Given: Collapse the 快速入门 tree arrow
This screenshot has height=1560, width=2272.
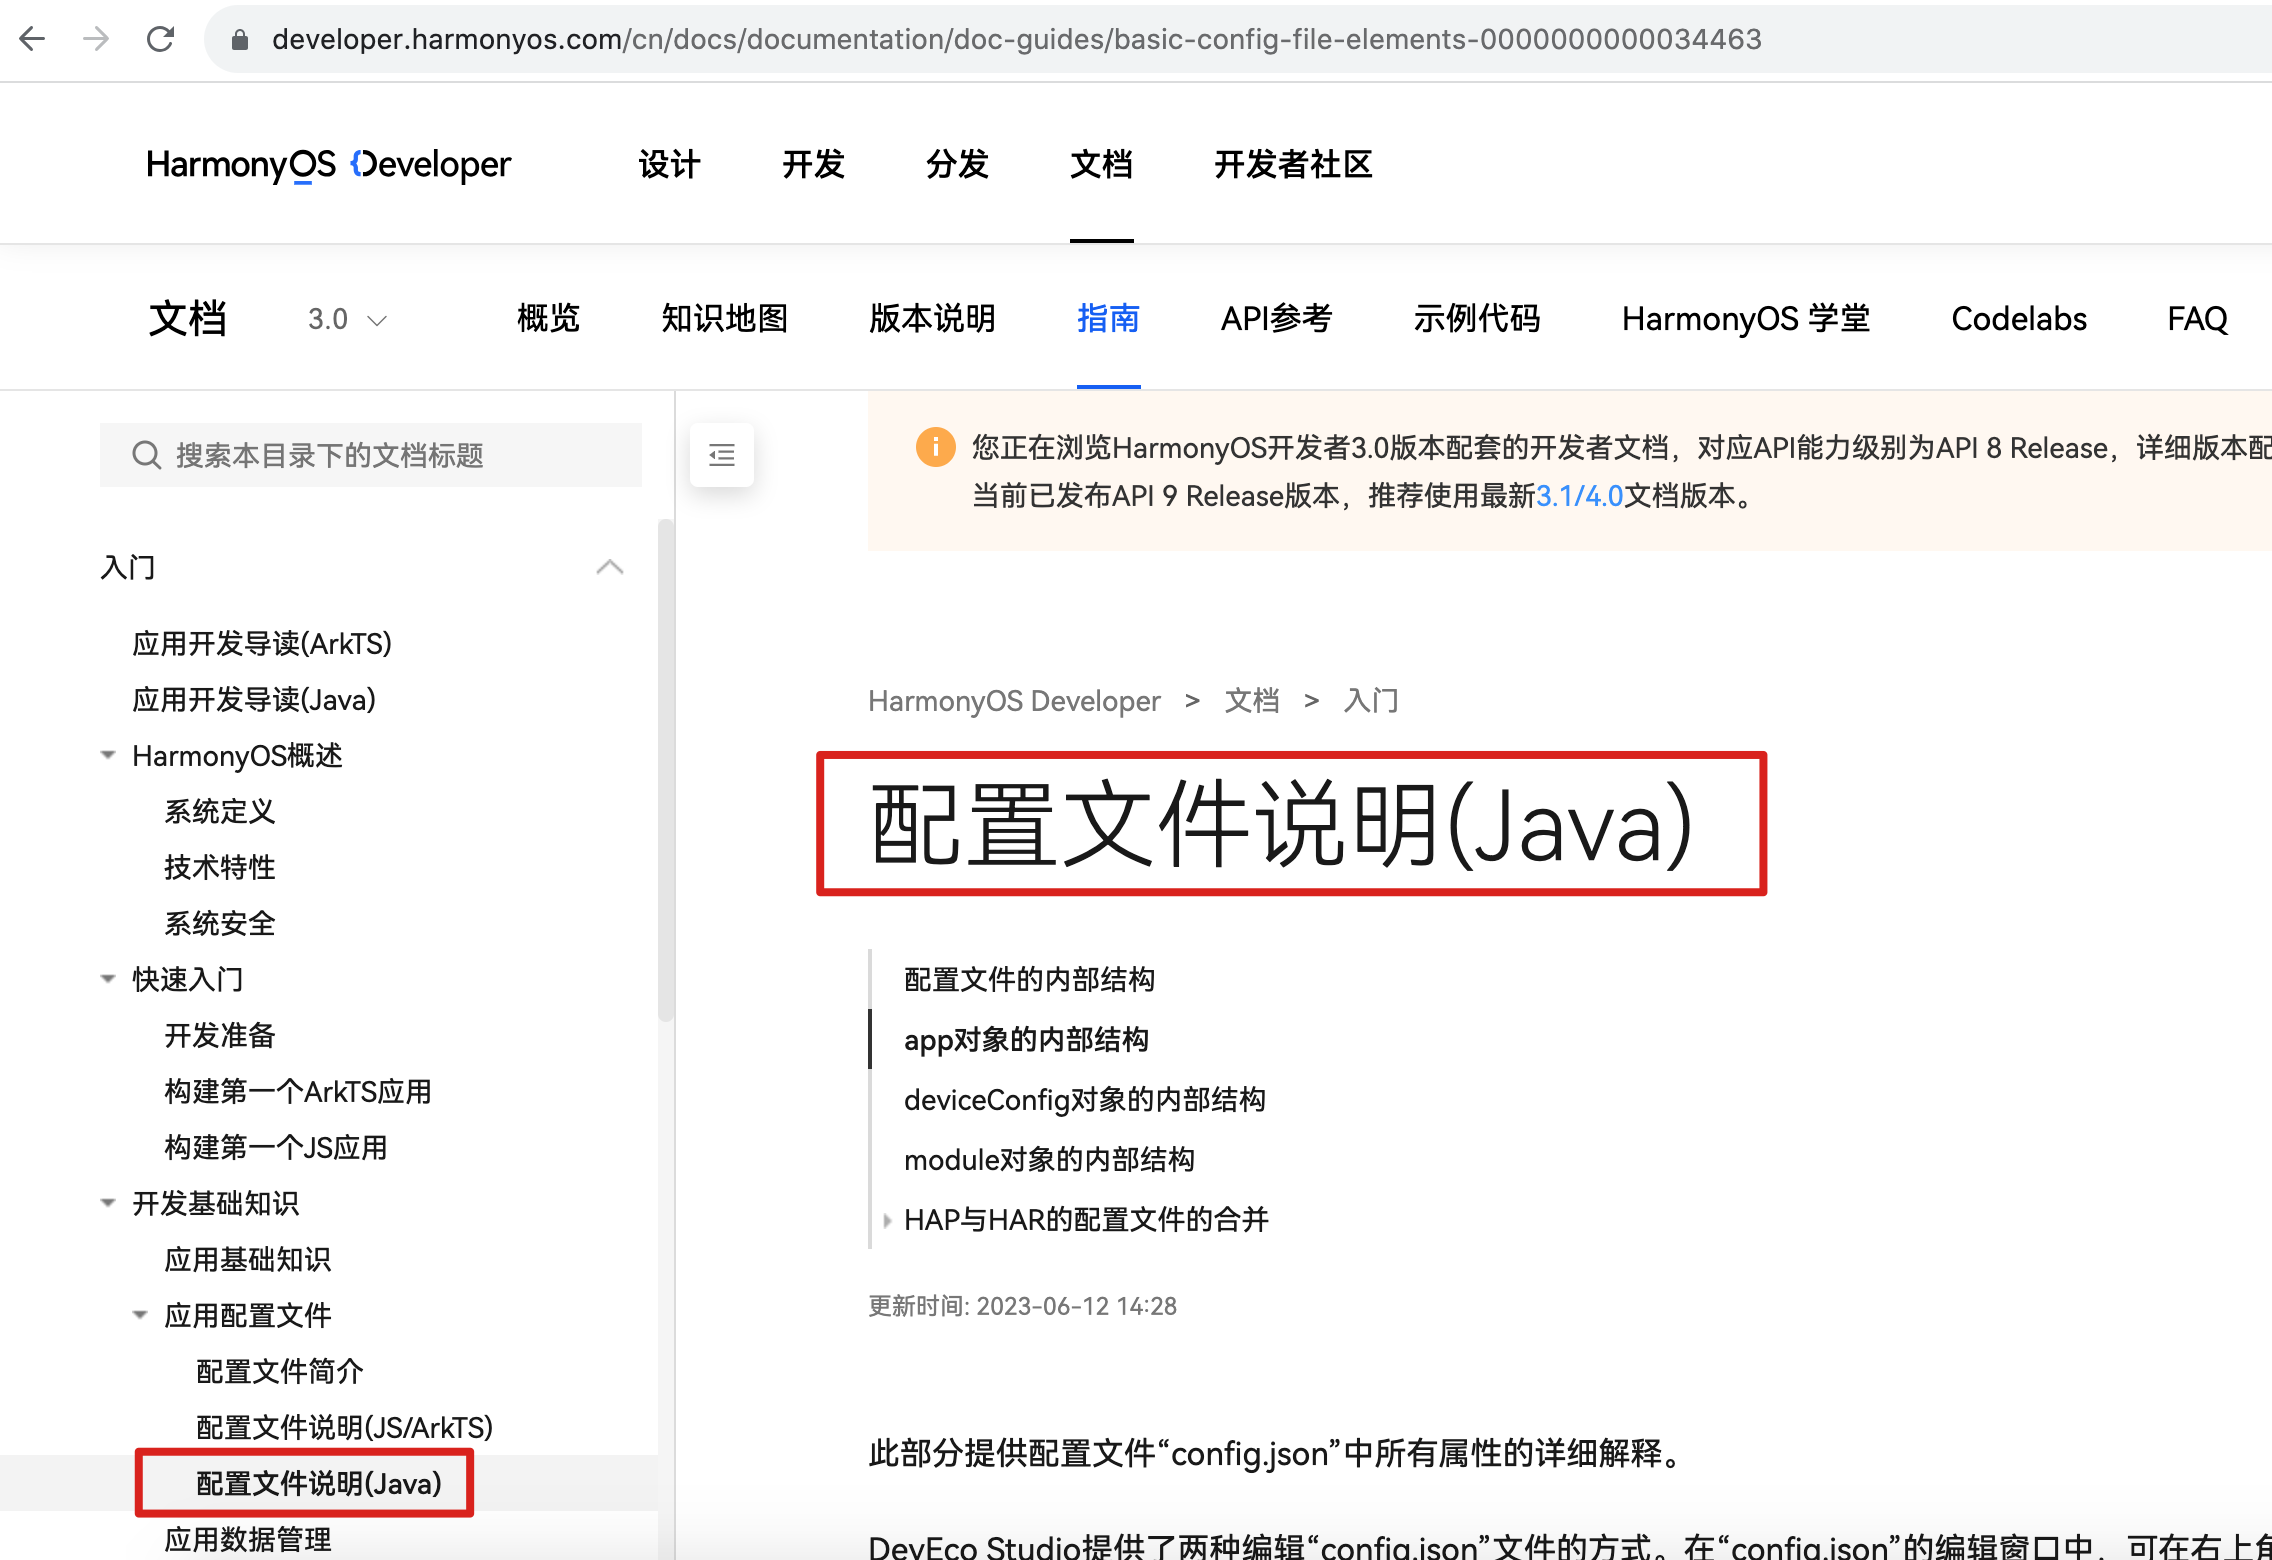Looking at the screenshot, I should click(x=108, y=979).
